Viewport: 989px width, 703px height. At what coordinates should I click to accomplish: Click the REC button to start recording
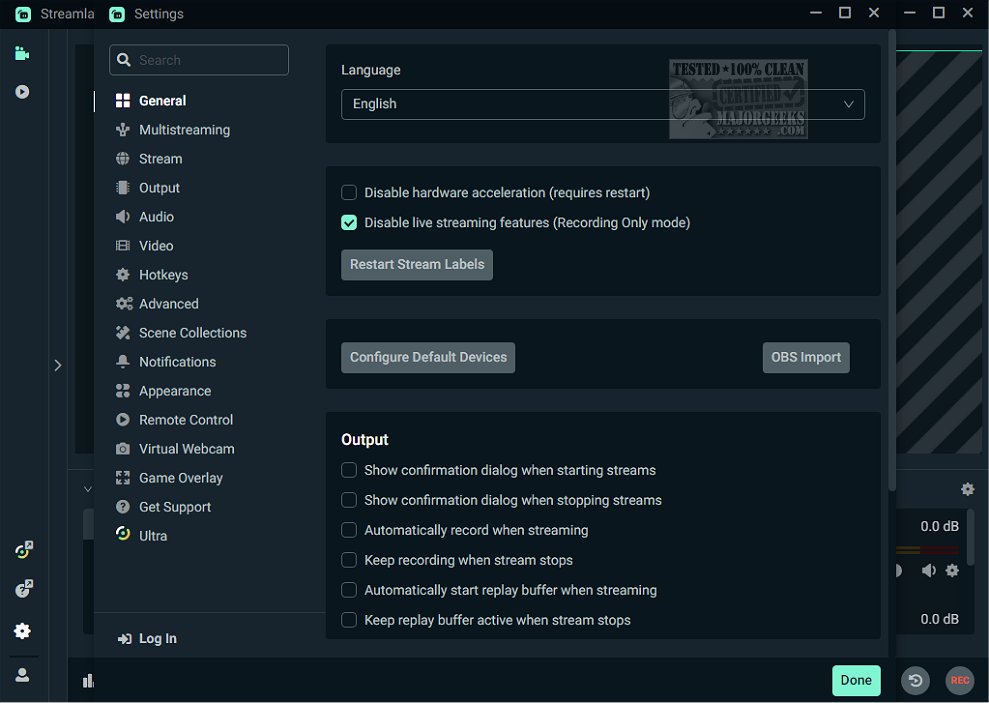959,680
